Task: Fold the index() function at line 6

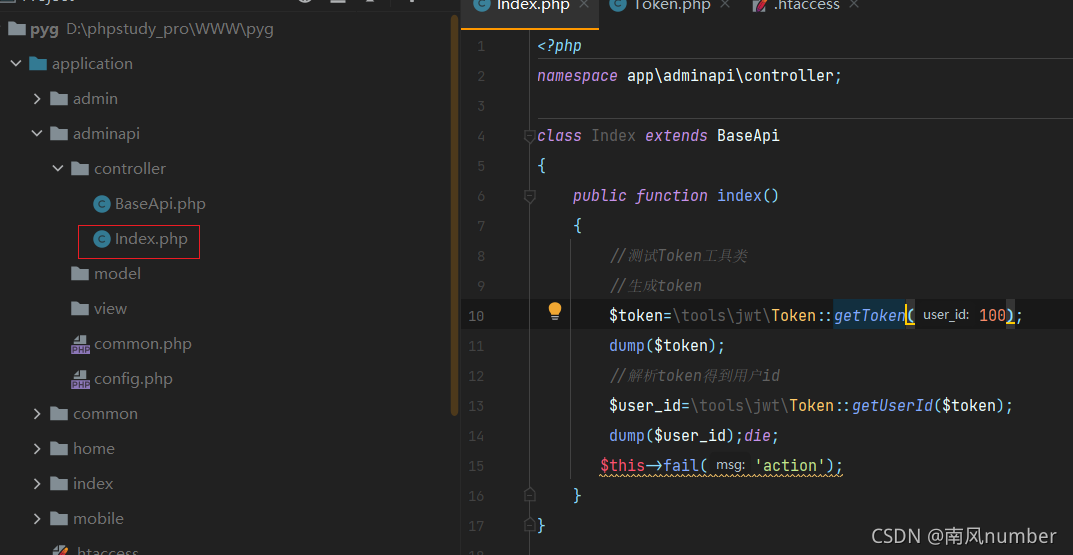Action: [x=529, y=196]
